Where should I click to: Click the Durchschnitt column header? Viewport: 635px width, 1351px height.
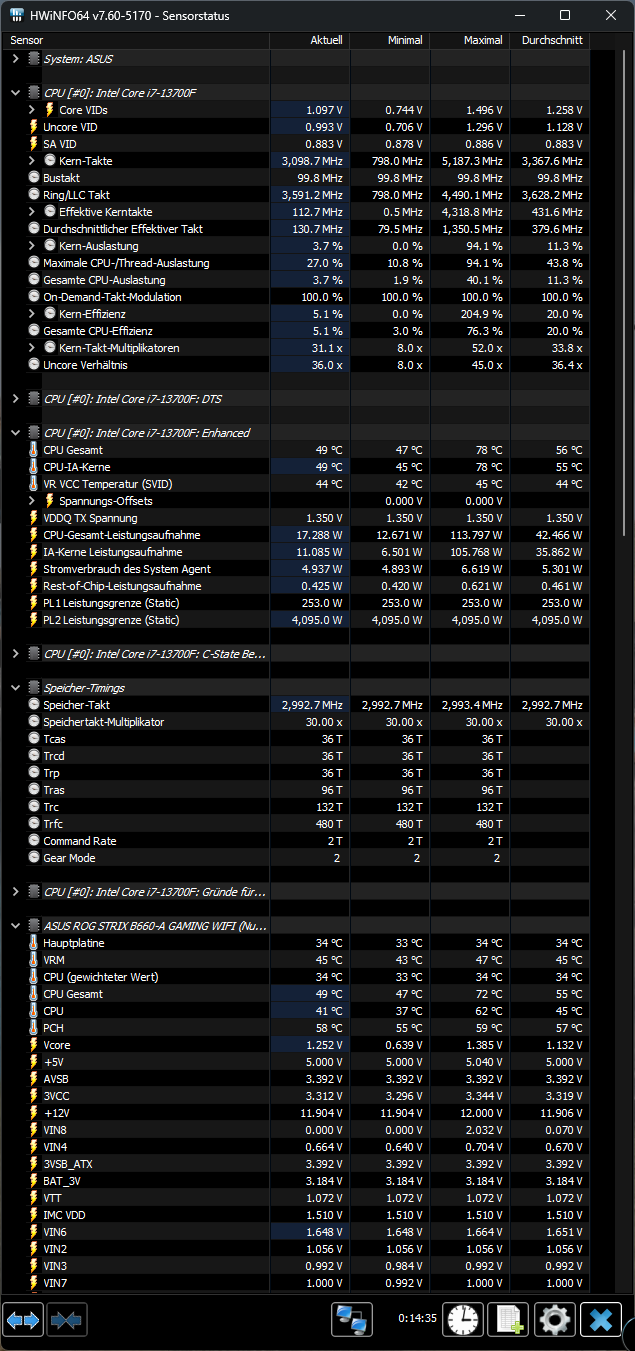pos(550,40)
